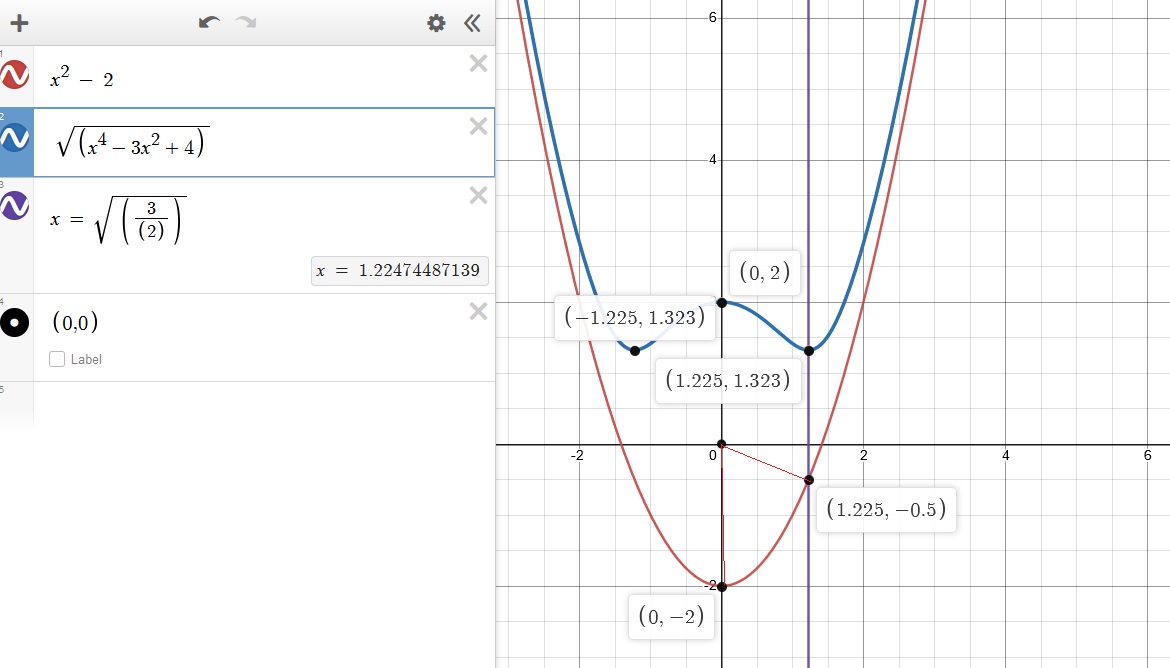Screen dimensions: 1170x668
Task: Collapse the expression list panel
Action: tap(472, 23)
